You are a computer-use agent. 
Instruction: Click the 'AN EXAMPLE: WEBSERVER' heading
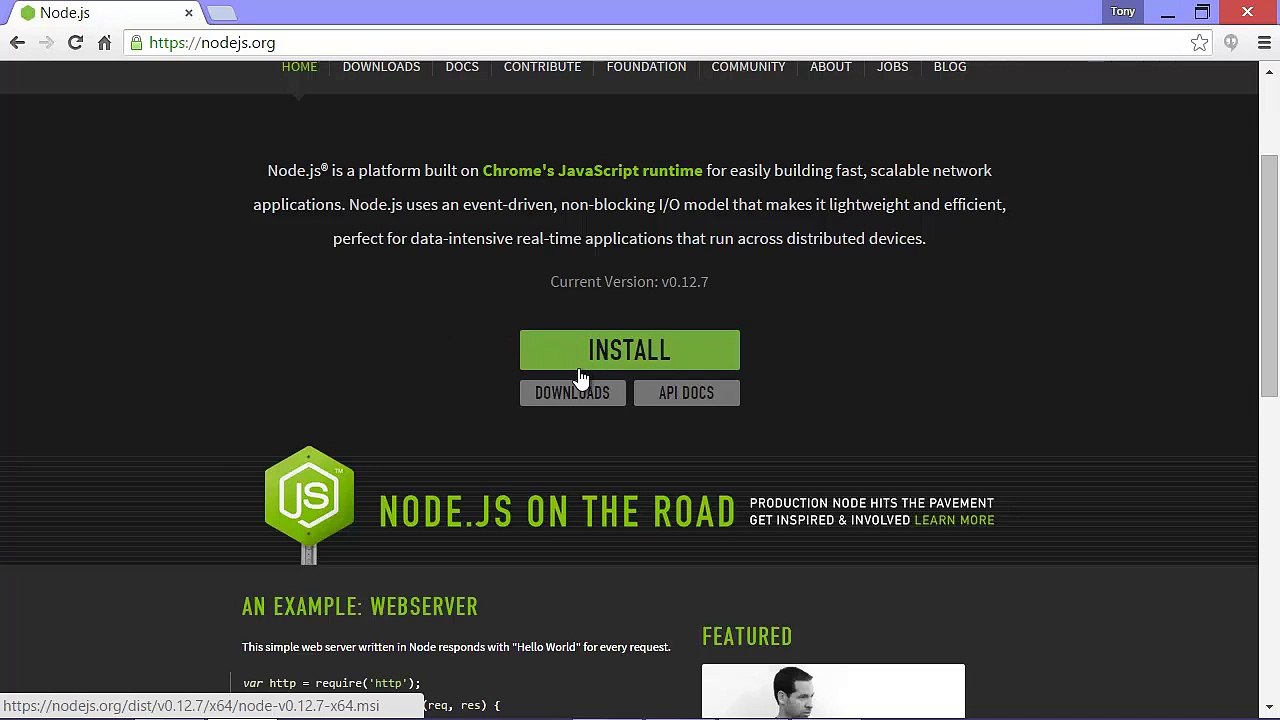(360, 607)
